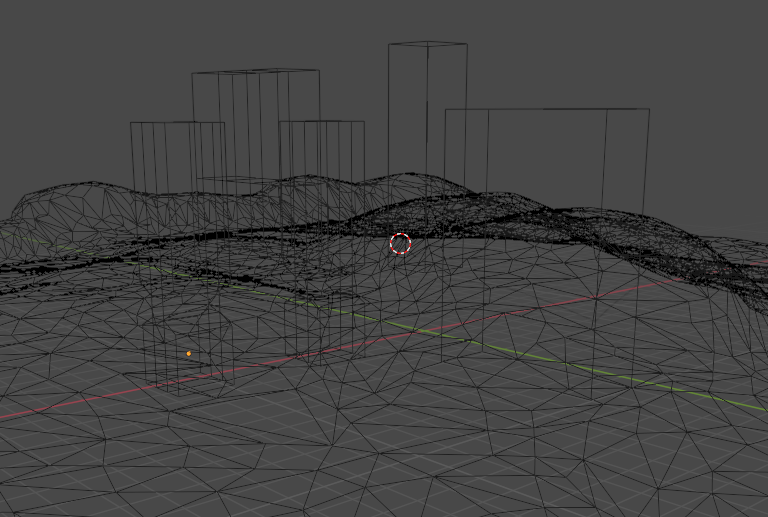
Task: Click top edge of the wide right box
Action: [x=547, y=109]
